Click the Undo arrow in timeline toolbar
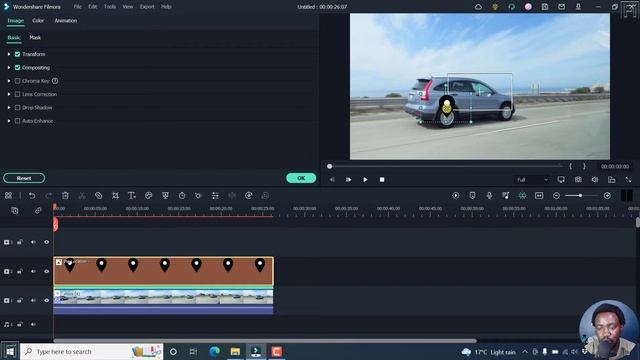640x360 pixels. [32, 196]
